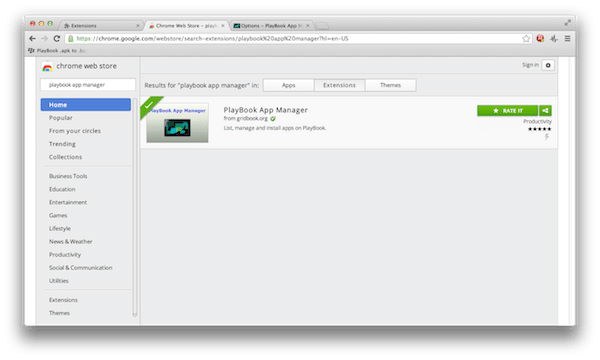Image resolution: width=600 pixels, height=360 pixels.
Task: Click the "chrome web store" title text
Action: point(86,66)
